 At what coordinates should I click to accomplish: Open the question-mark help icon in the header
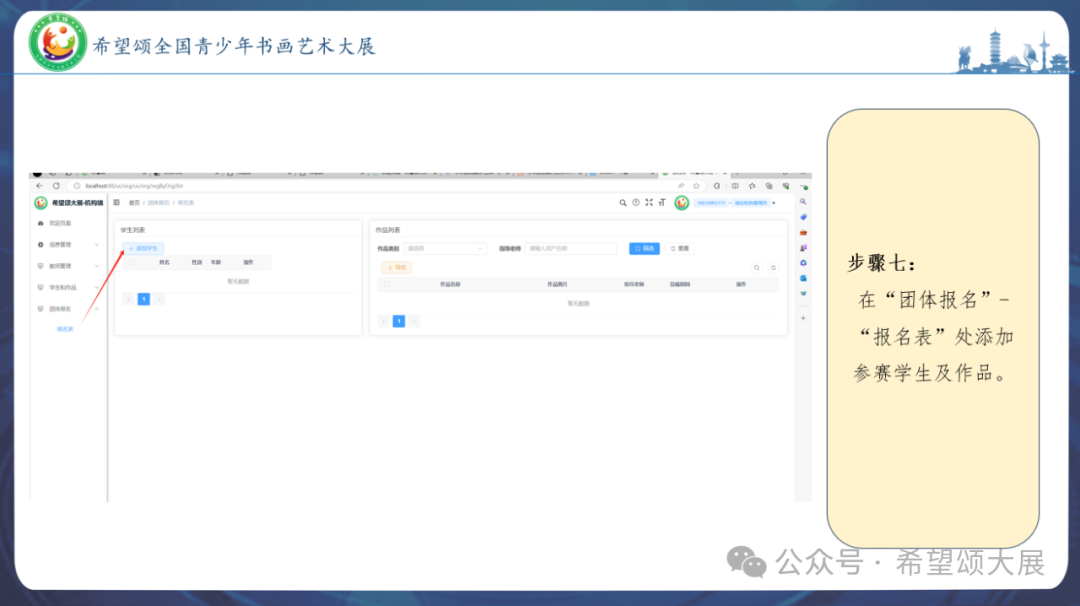pos(636,202)
